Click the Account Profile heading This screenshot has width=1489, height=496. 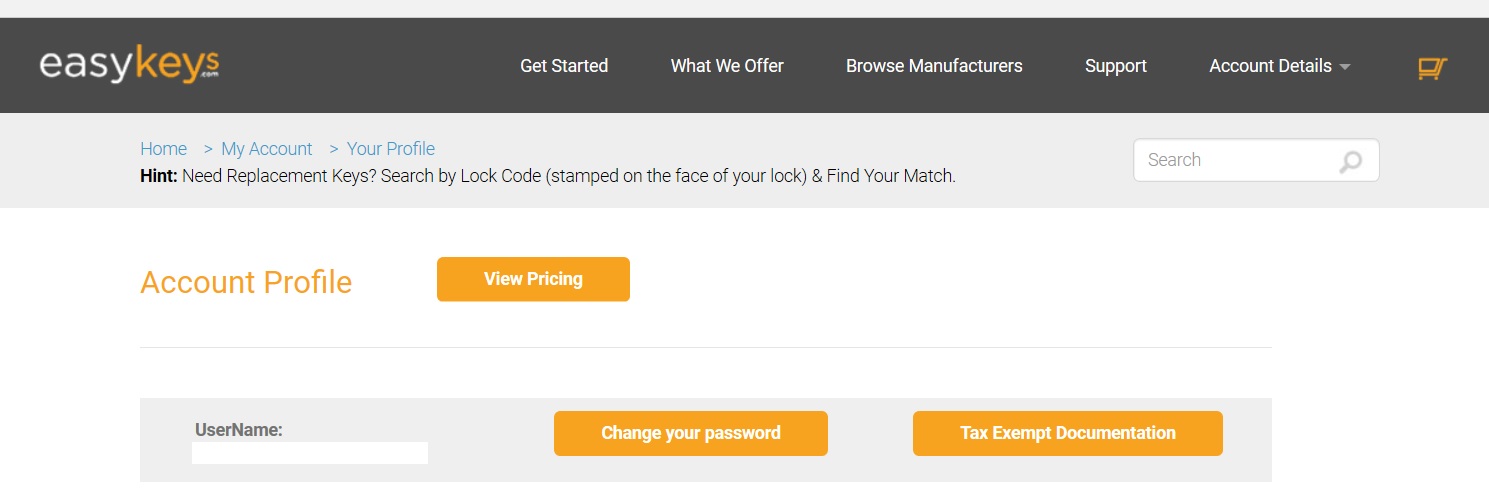[x=246, y=282]
